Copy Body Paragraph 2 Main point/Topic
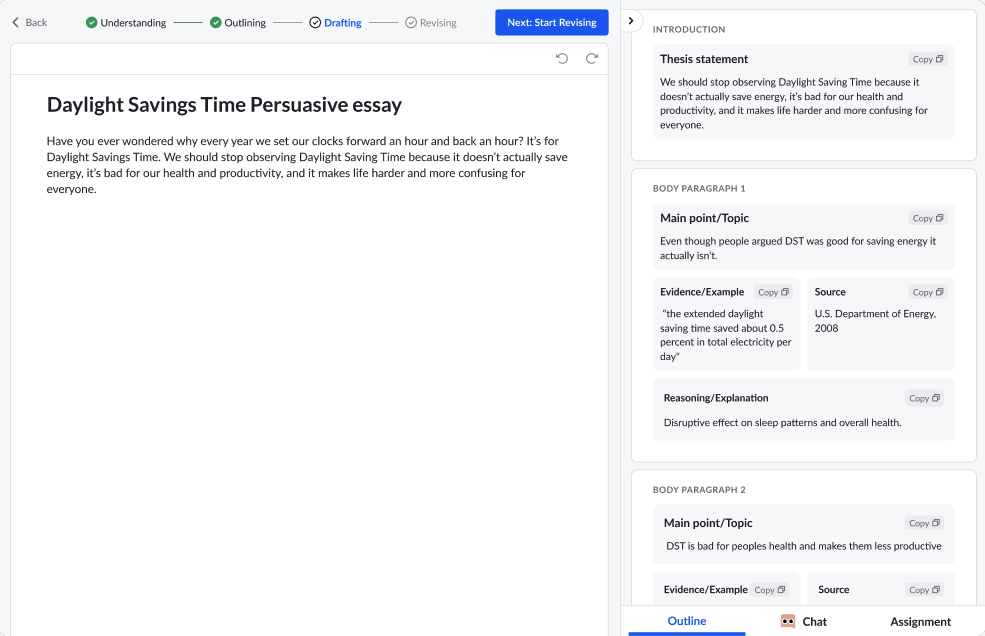The height and width of the screenshot is (636, 985). [x=924, y=524]
